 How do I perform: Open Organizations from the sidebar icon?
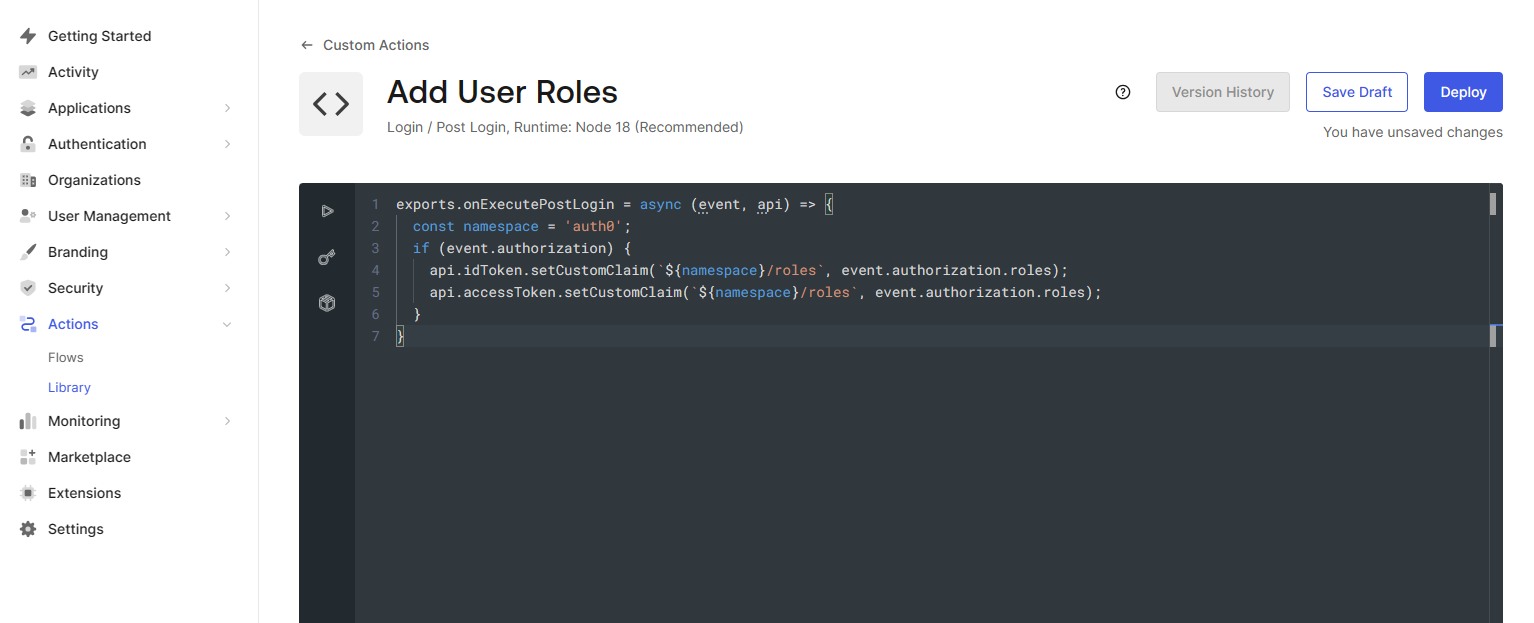tap(28, 179)
